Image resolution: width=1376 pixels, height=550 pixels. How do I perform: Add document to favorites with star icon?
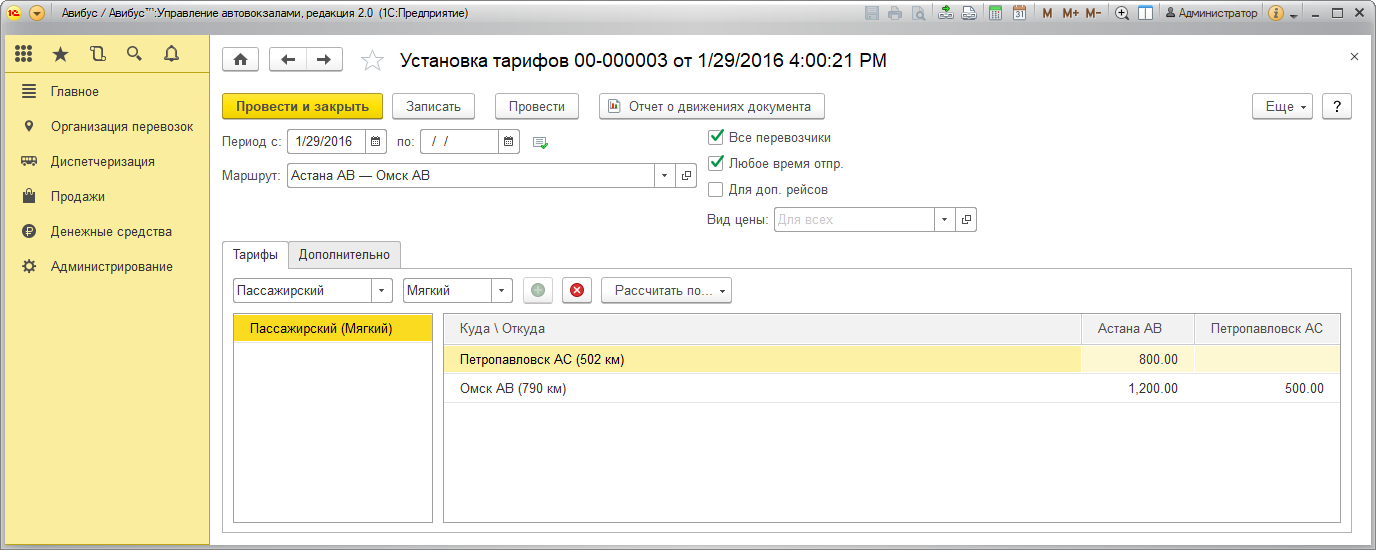[372, 61]
